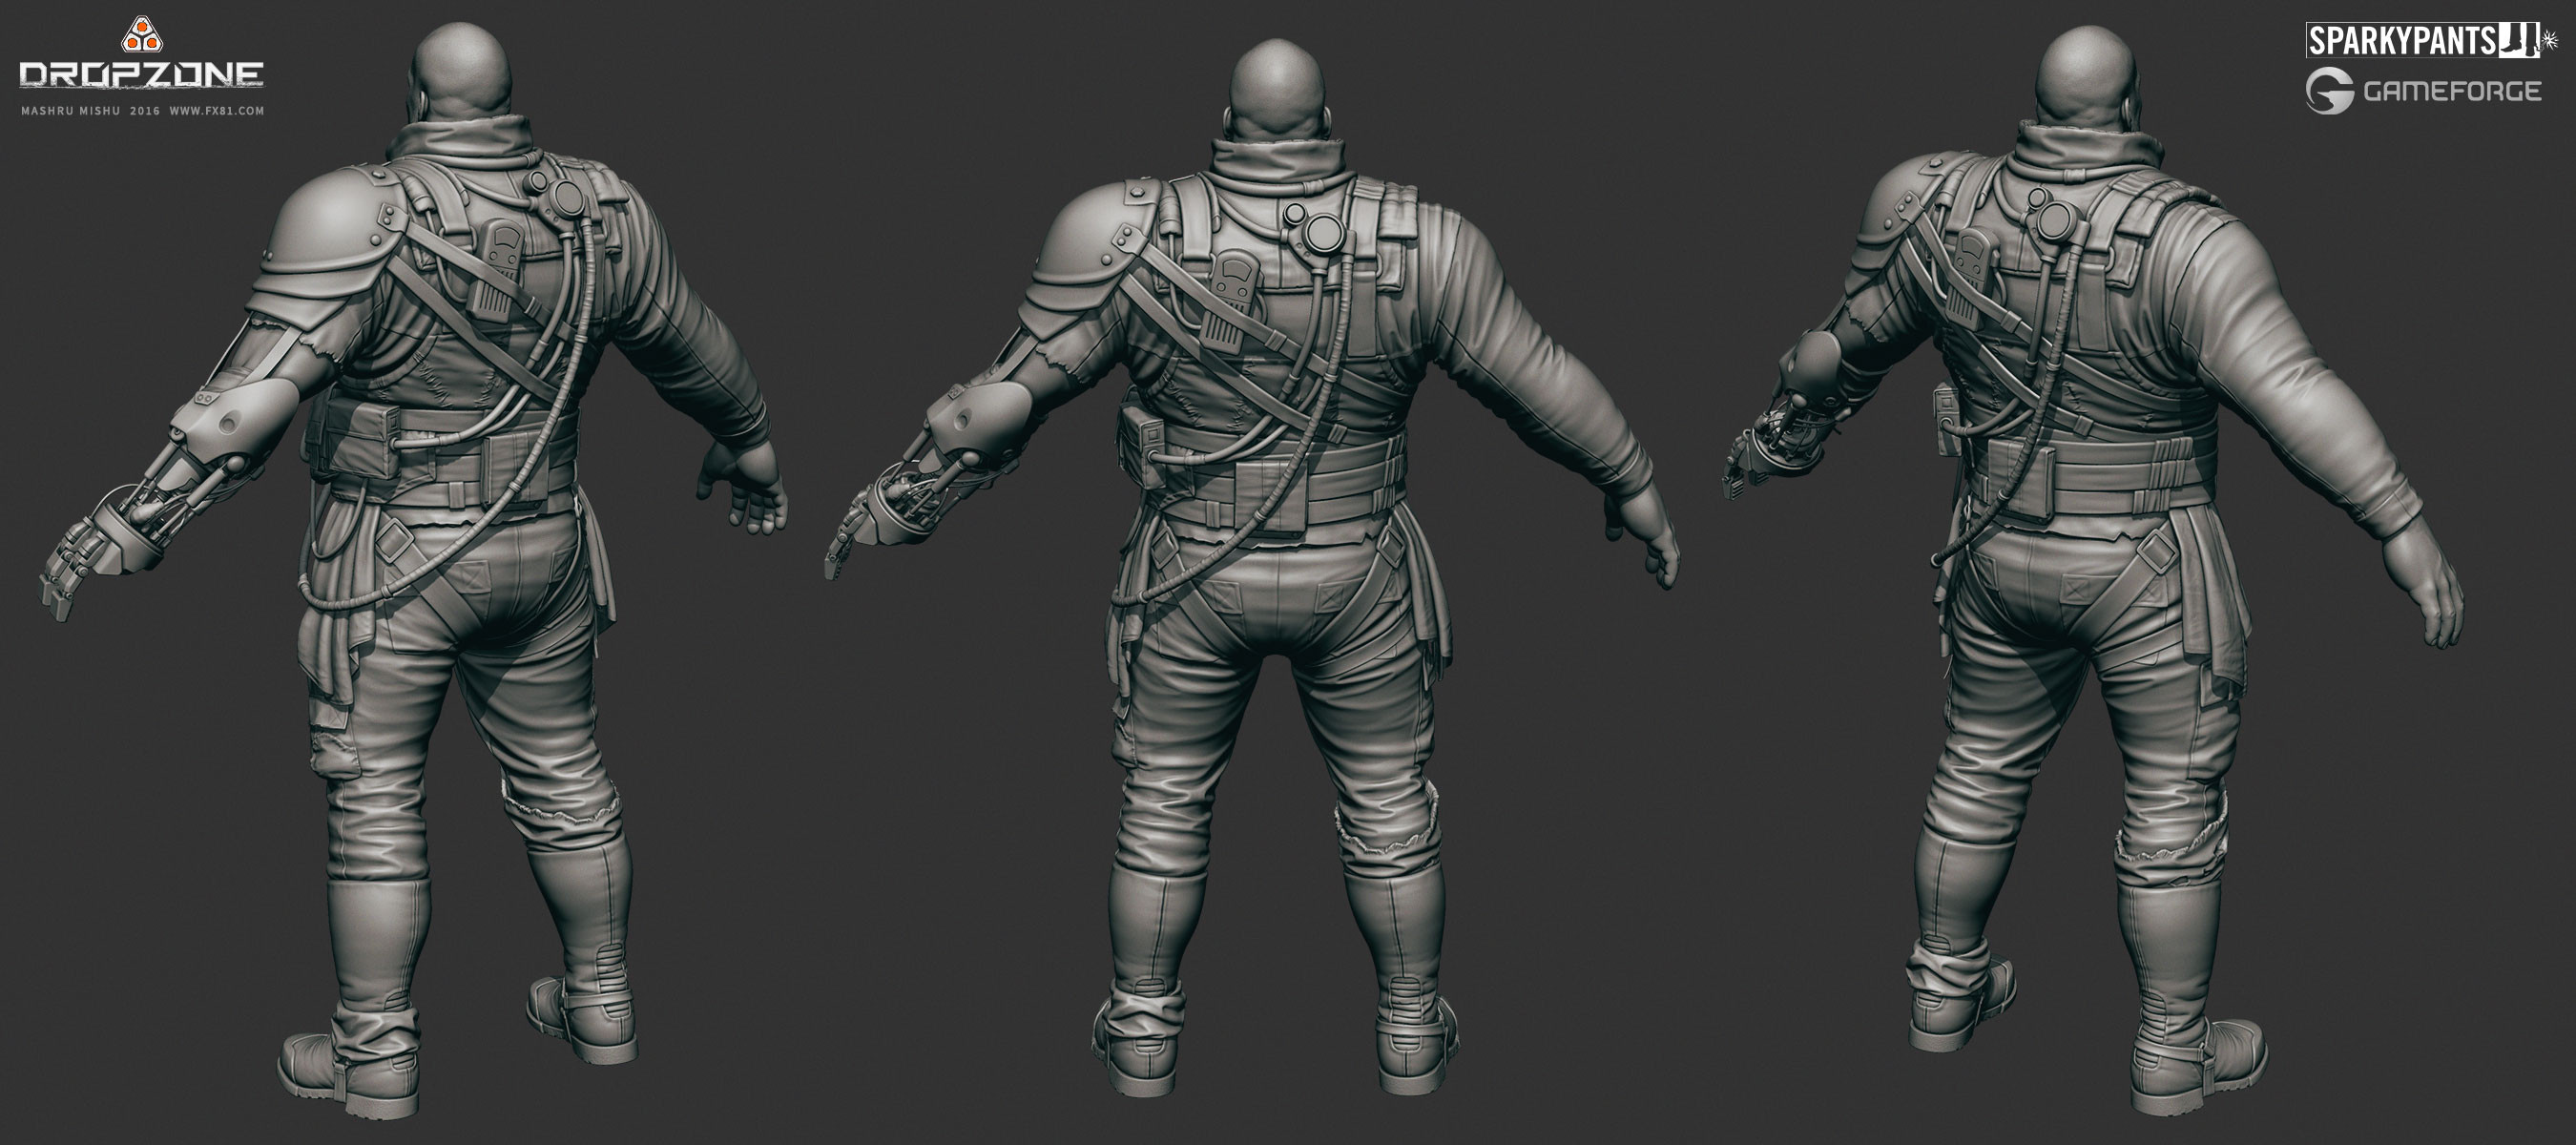Select the left three-quarter back view render
The width and height of the screenshot is (2576, 1145).
[x=414, y=570]
